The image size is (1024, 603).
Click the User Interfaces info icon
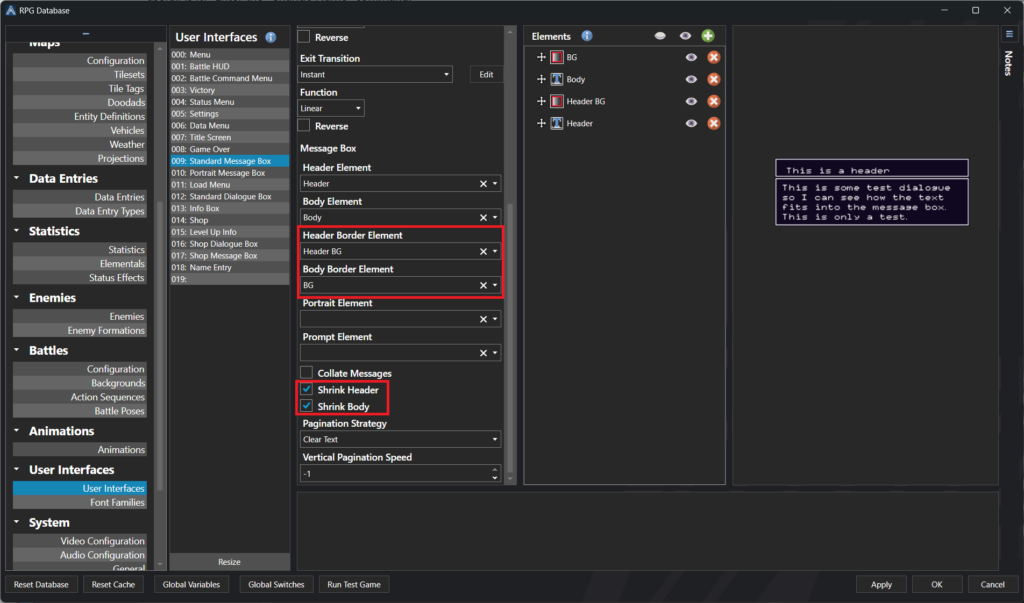tap(270, 37)
